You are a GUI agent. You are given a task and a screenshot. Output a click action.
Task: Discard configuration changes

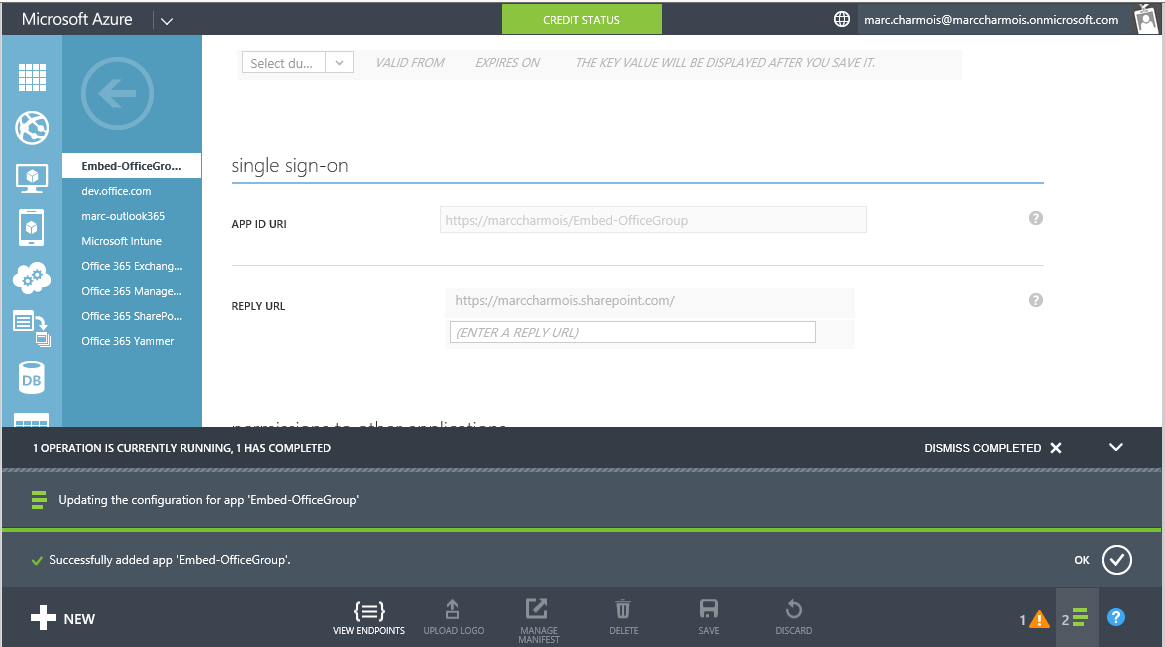[x=794, y=618]
